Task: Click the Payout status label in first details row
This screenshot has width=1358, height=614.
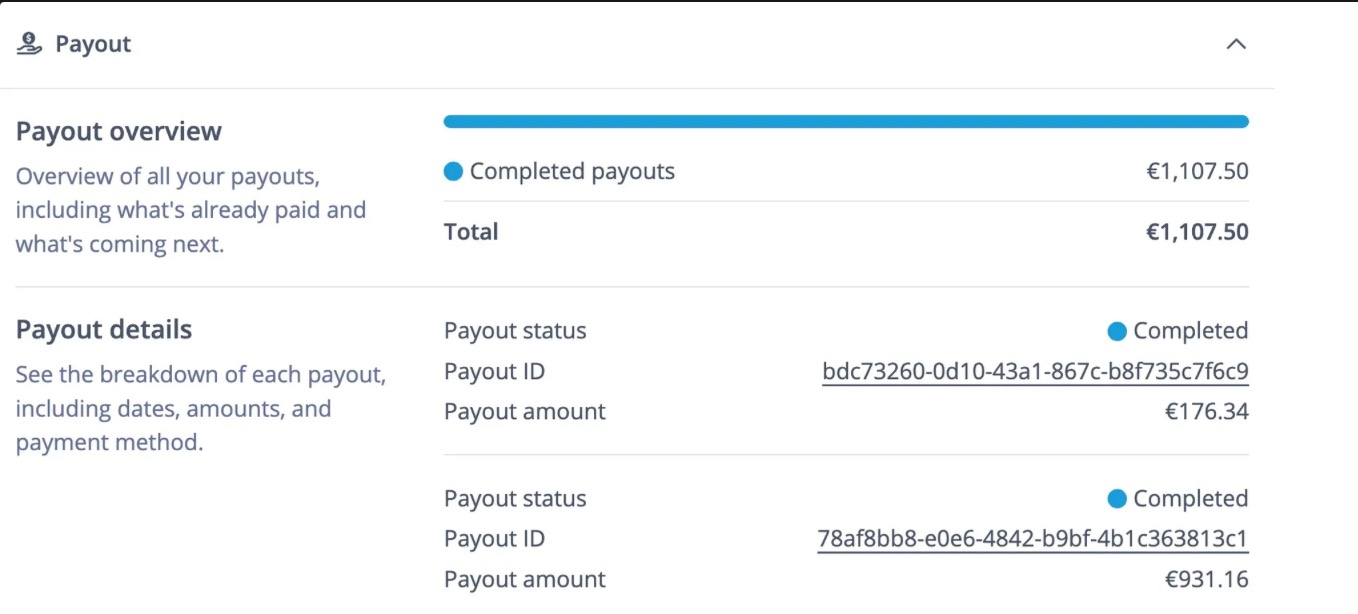Action: point(515,330)
